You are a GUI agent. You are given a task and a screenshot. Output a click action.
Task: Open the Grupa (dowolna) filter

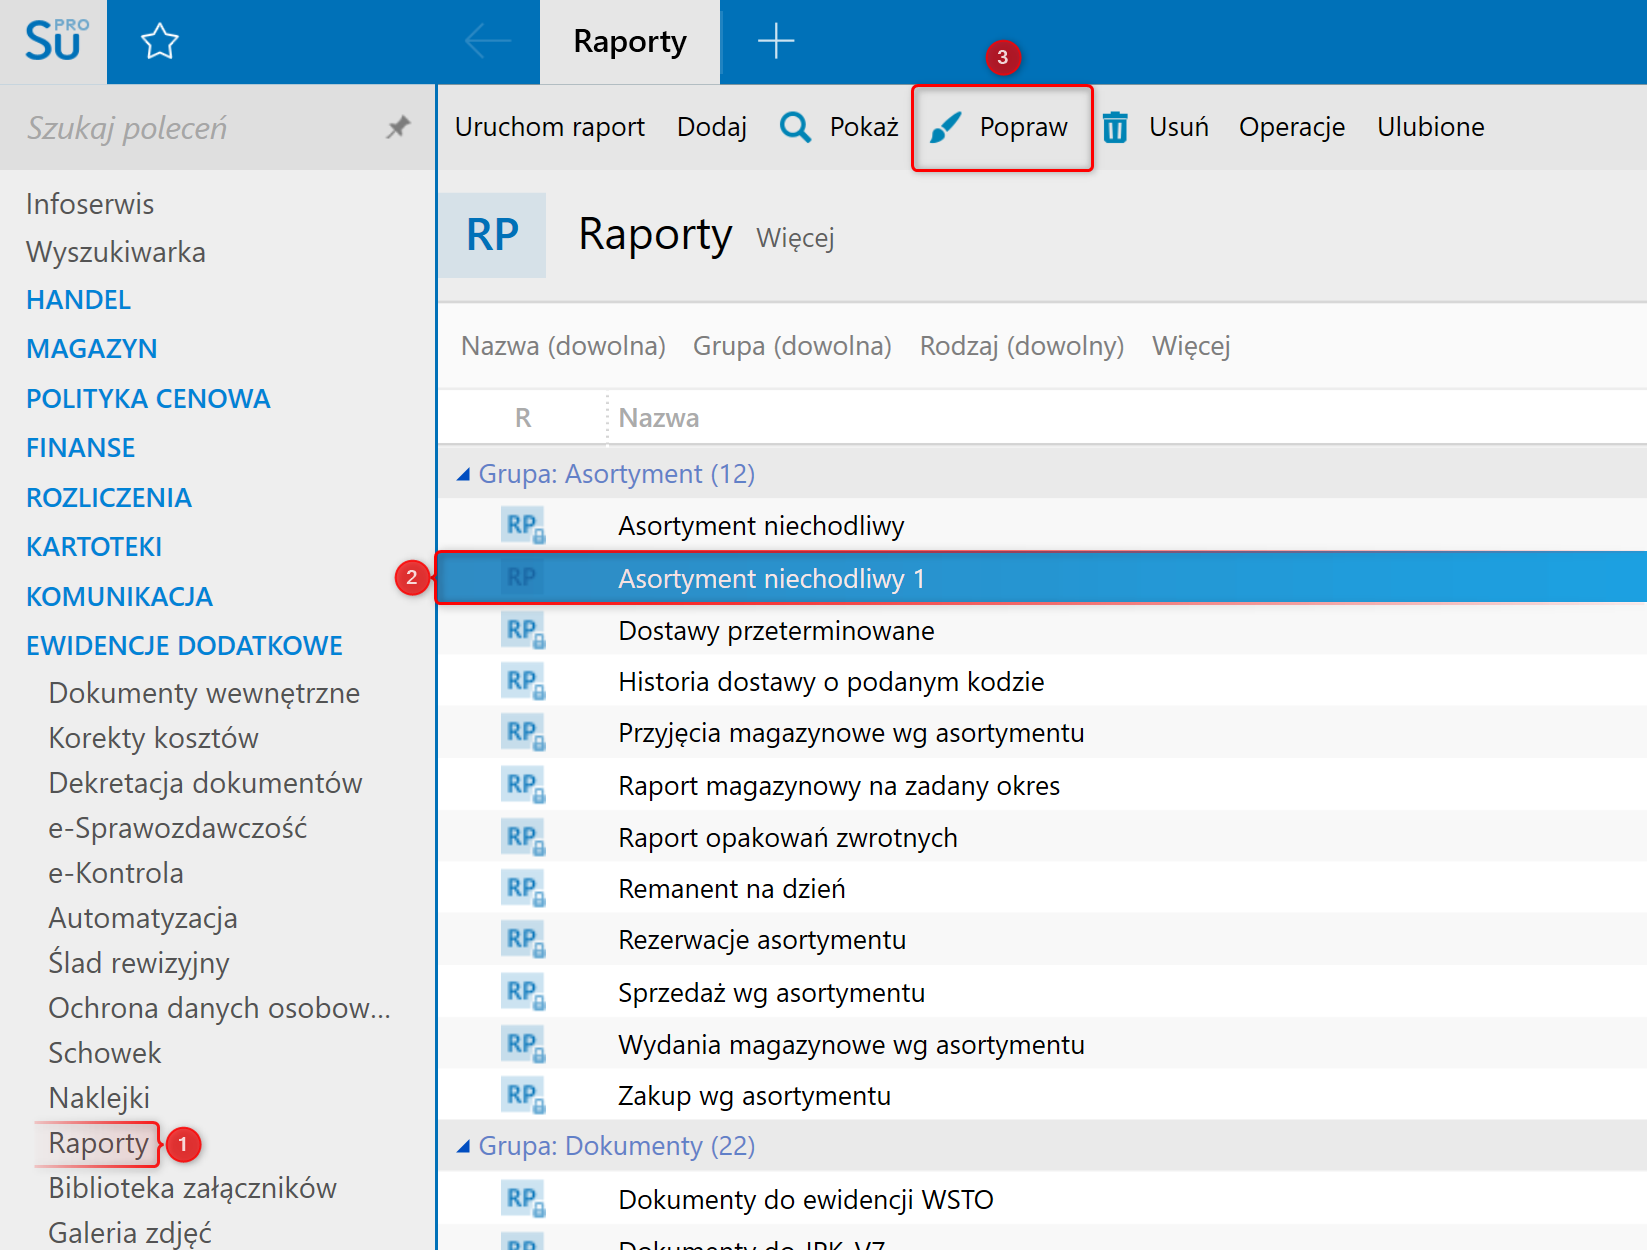click(792, 346)
